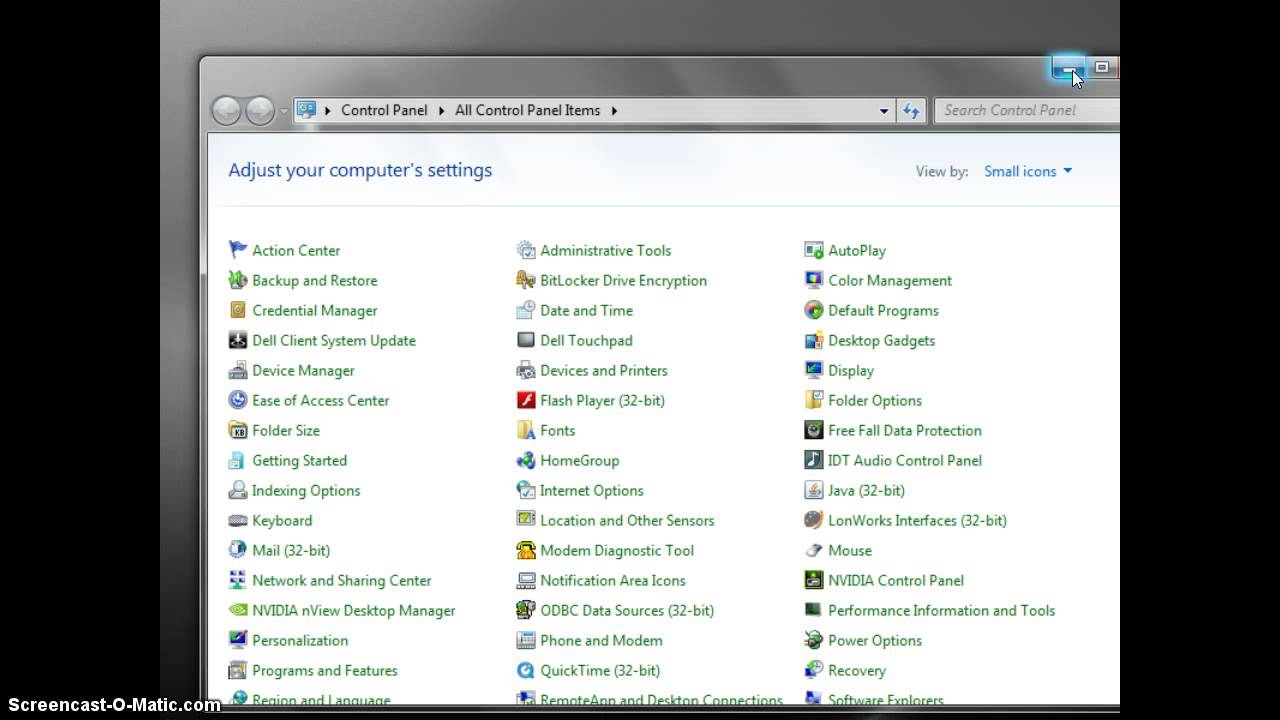Expand the address bar history dropdown arrow
This screenshot has height=720, width=1280.
pyautogui.click(x=884, y=111)
